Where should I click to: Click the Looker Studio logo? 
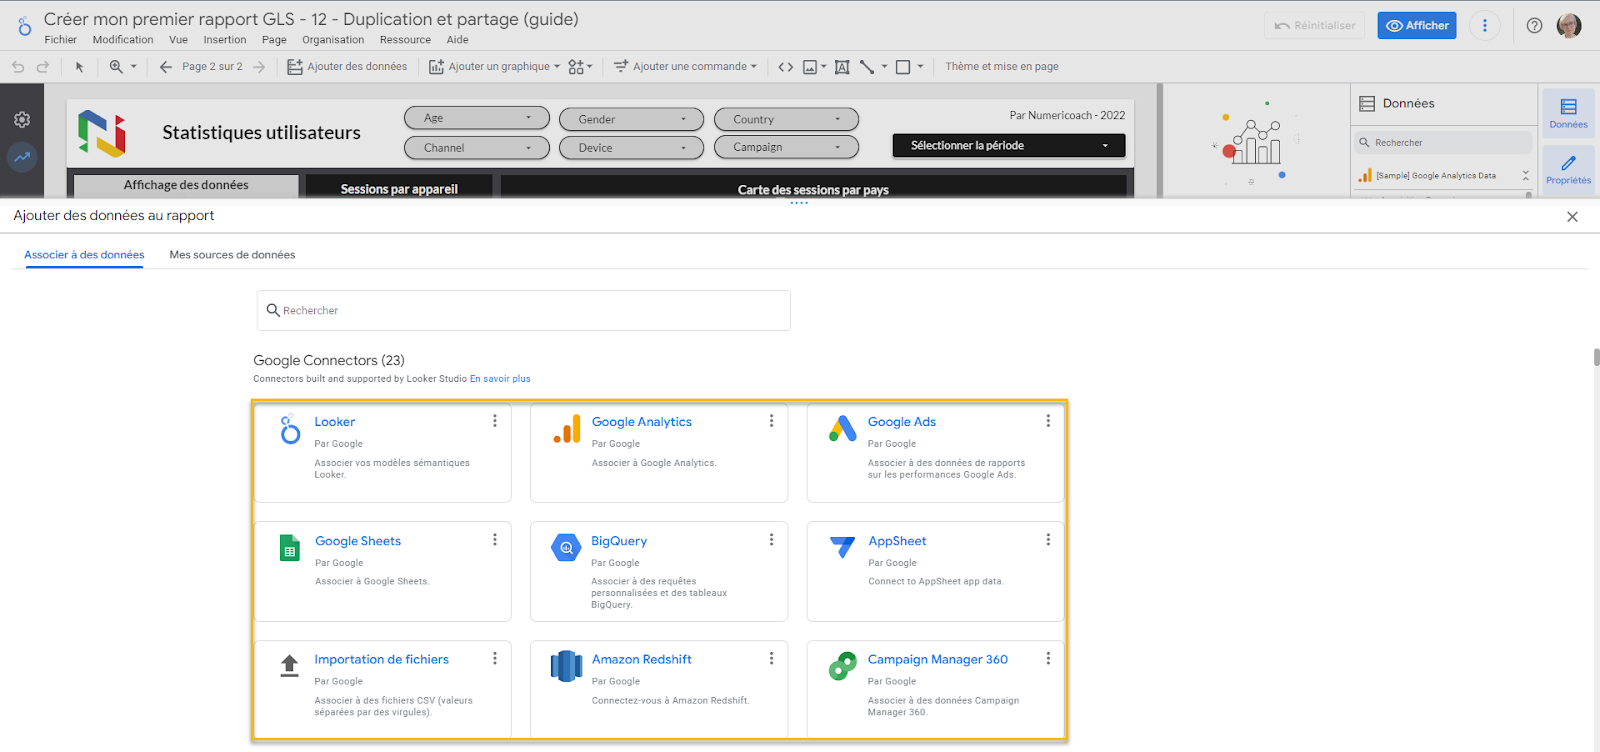24,26
